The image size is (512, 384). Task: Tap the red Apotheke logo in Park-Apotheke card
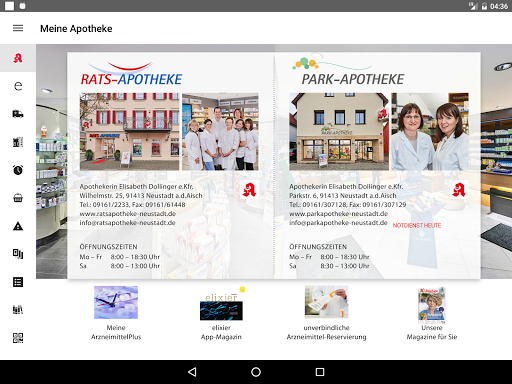459,190
